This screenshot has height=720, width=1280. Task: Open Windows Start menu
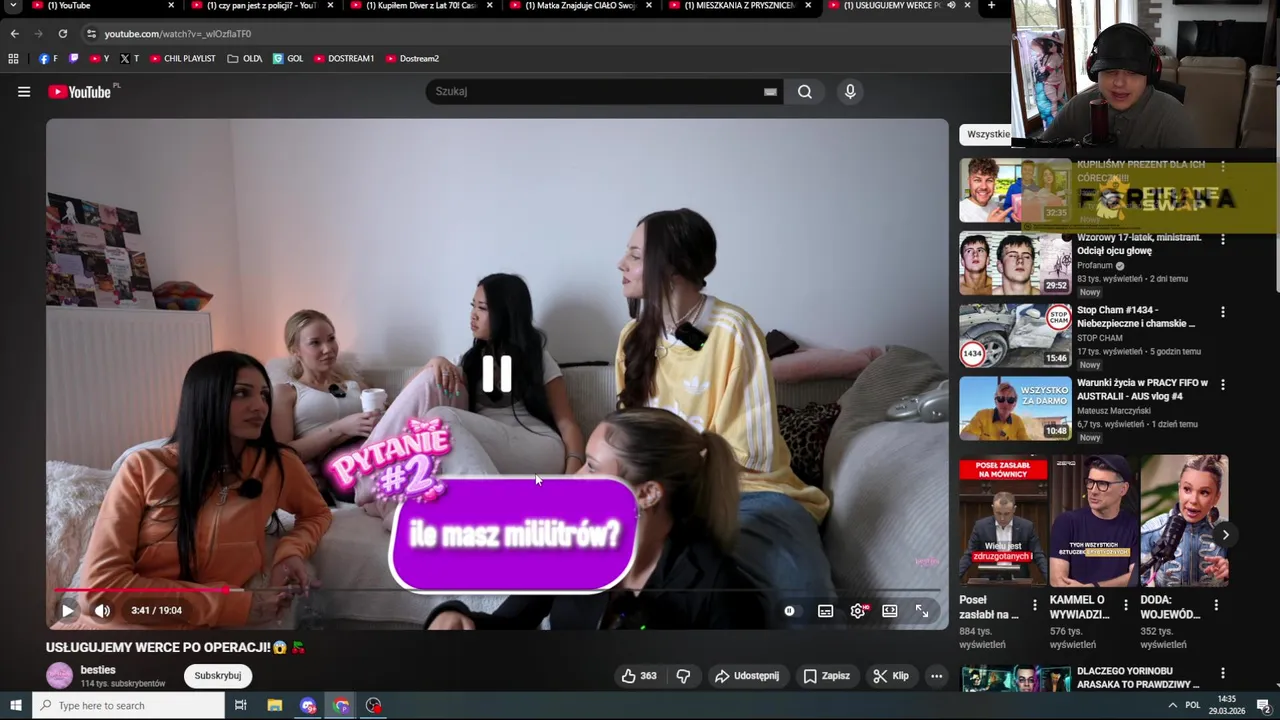16,706
